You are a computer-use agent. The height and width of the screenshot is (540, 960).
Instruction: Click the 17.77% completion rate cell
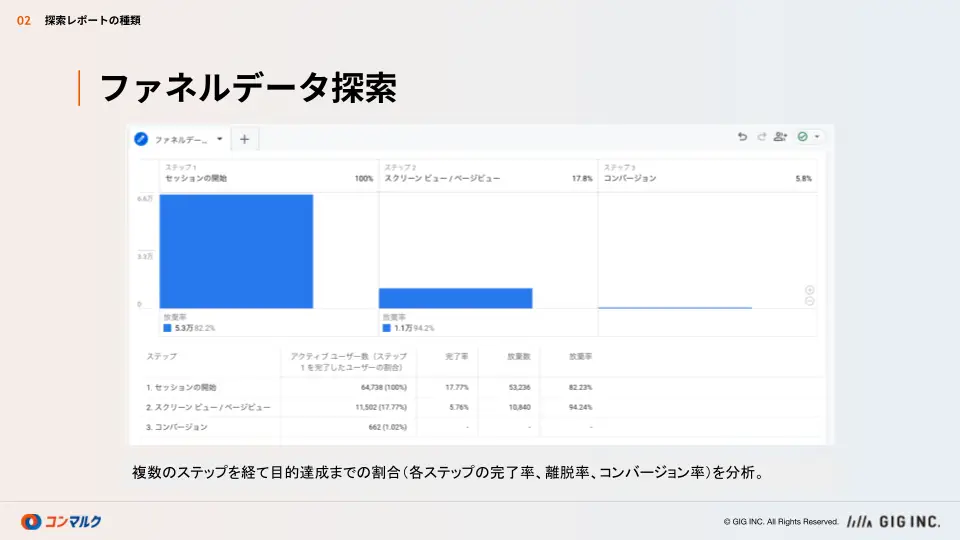(457, 388)
